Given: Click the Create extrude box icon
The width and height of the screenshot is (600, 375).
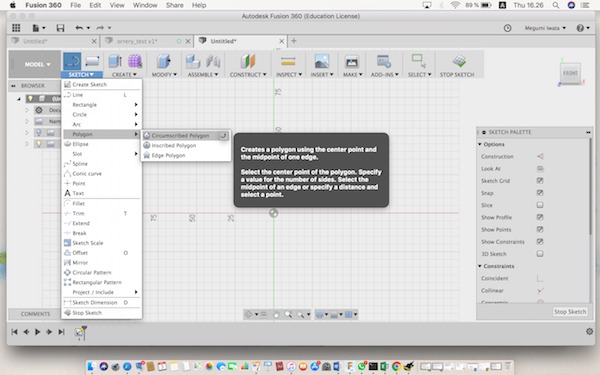Looking at the screenshot, I should pos(115,61).
